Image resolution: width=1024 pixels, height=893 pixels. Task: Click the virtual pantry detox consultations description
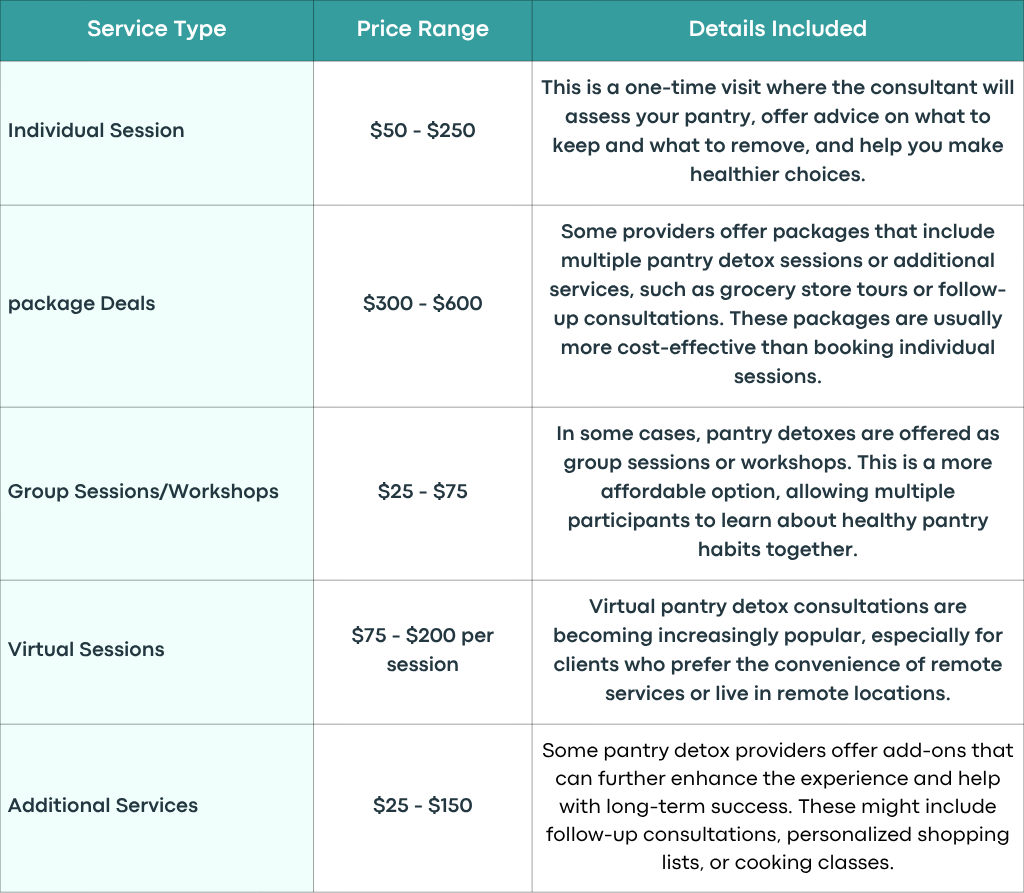[x=778, y=649]
